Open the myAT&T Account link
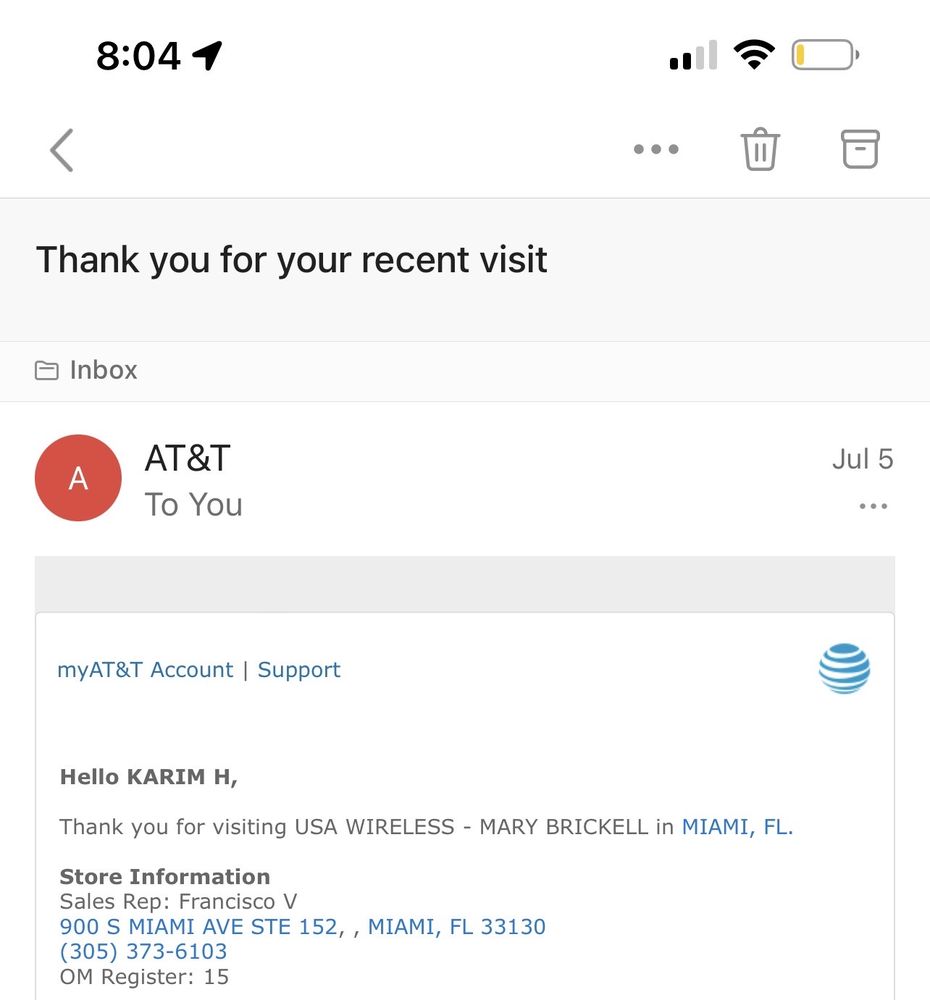Screen dimensions: 930x1000 (145, 670)
